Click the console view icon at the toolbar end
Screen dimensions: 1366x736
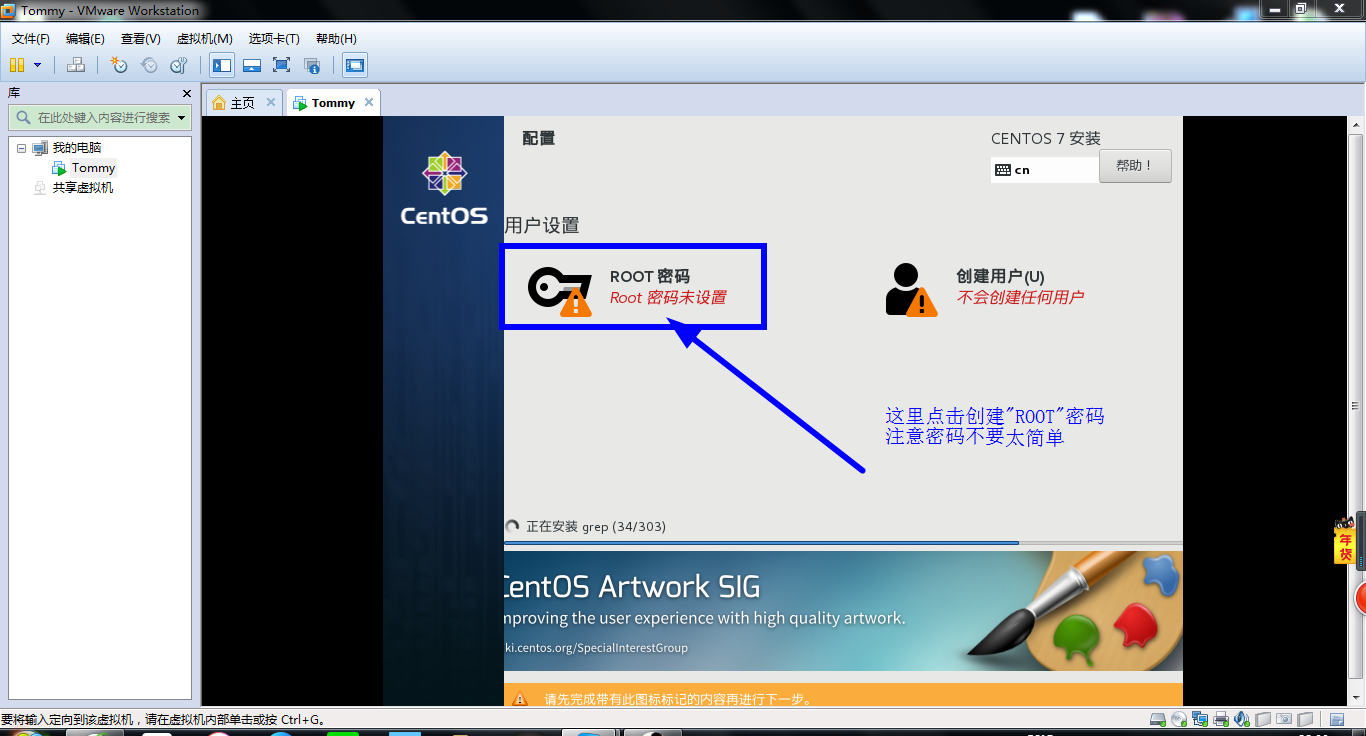(355, 65)
